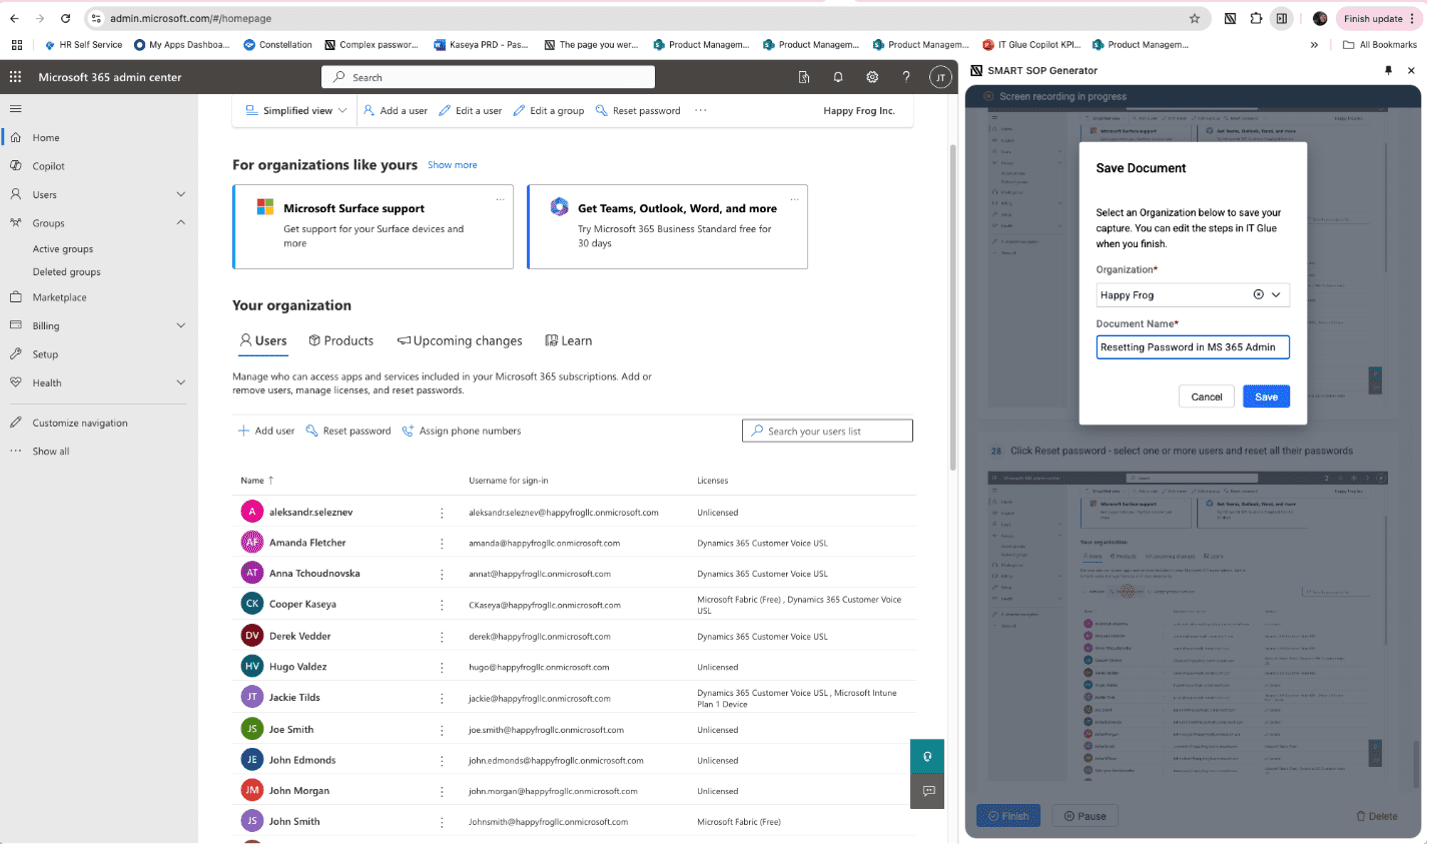The width and height of the screenshot is (1430, 849).
Task: Save the captured SOP document
Action: (x=1265, y=396)
